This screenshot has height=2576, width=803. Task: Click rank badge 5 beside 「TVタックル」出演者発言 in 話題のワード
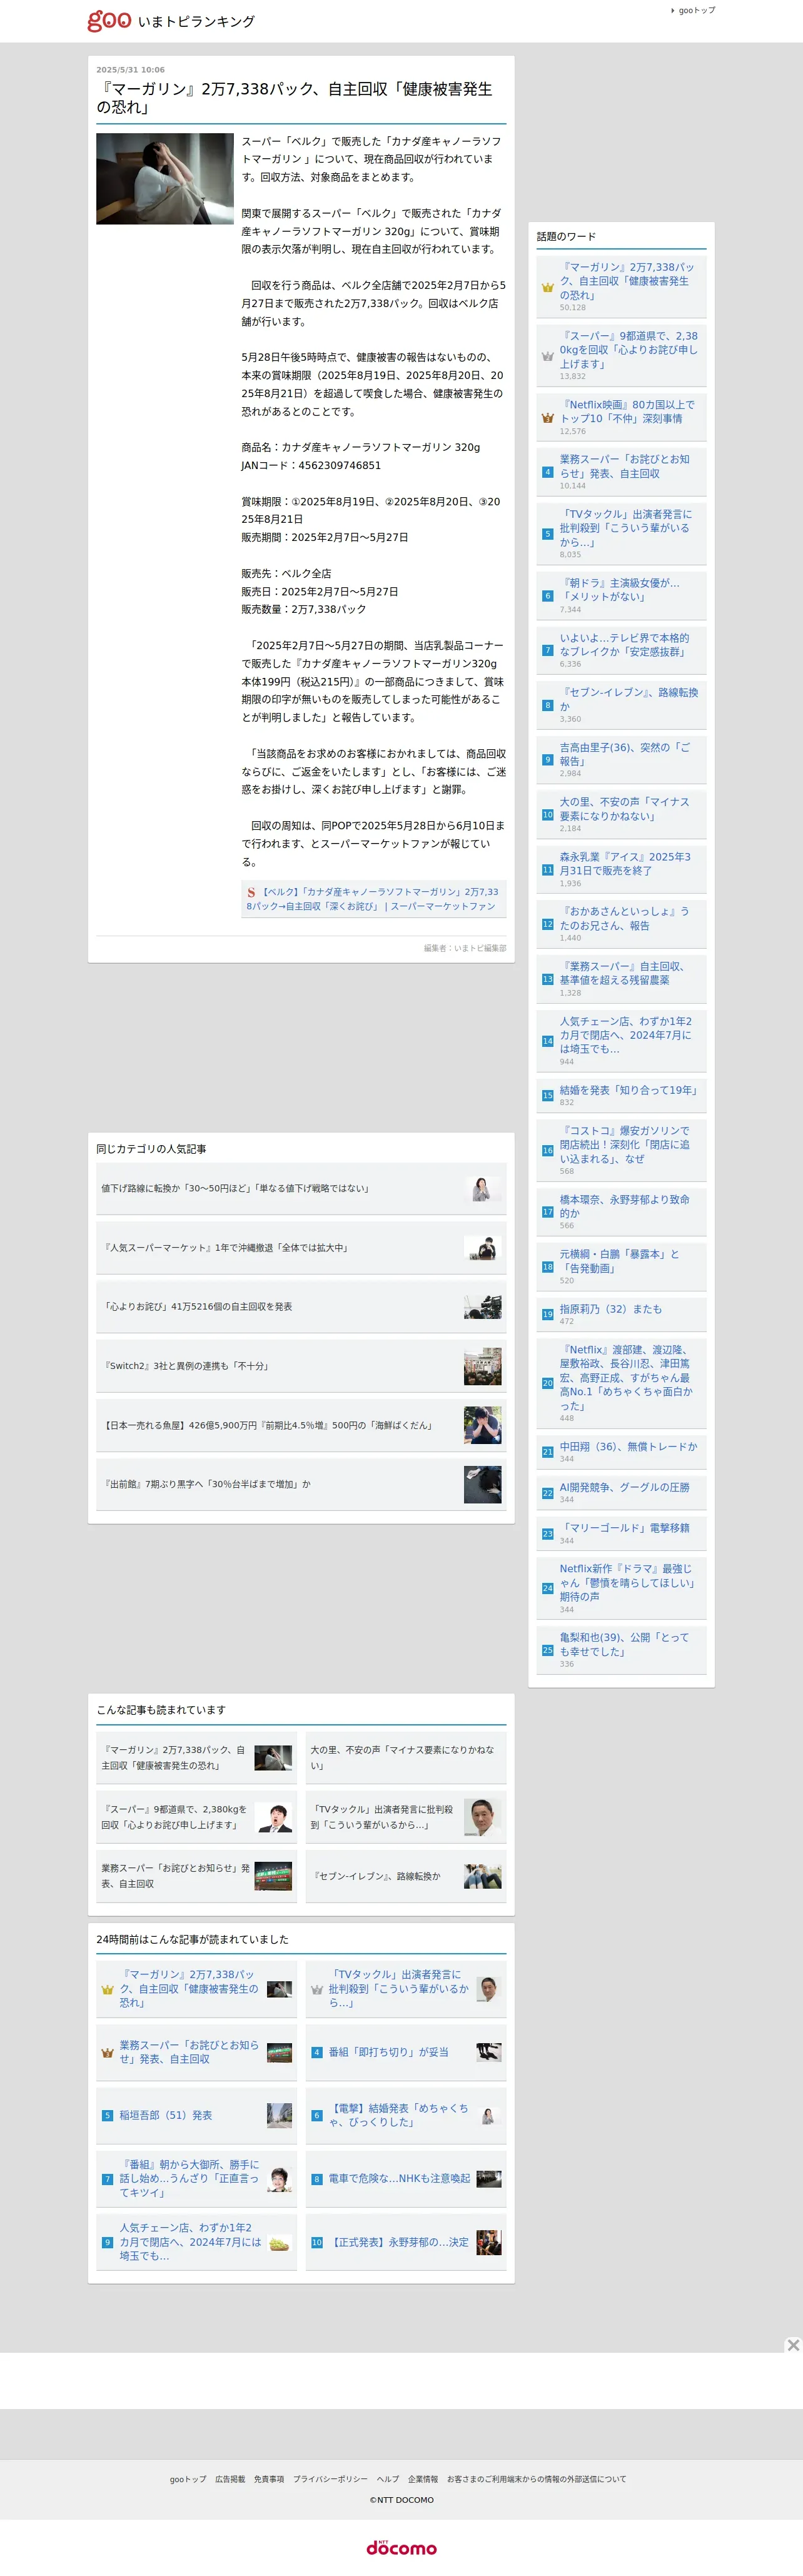(548, 534)
